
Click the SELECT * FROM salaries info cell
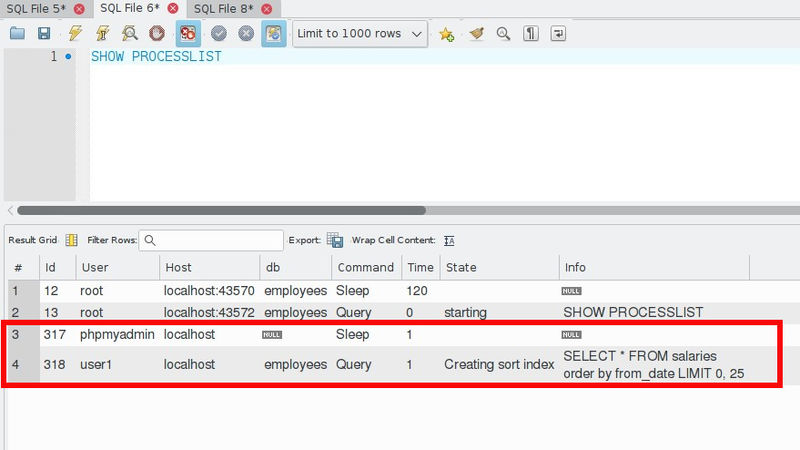coord(654,364)
